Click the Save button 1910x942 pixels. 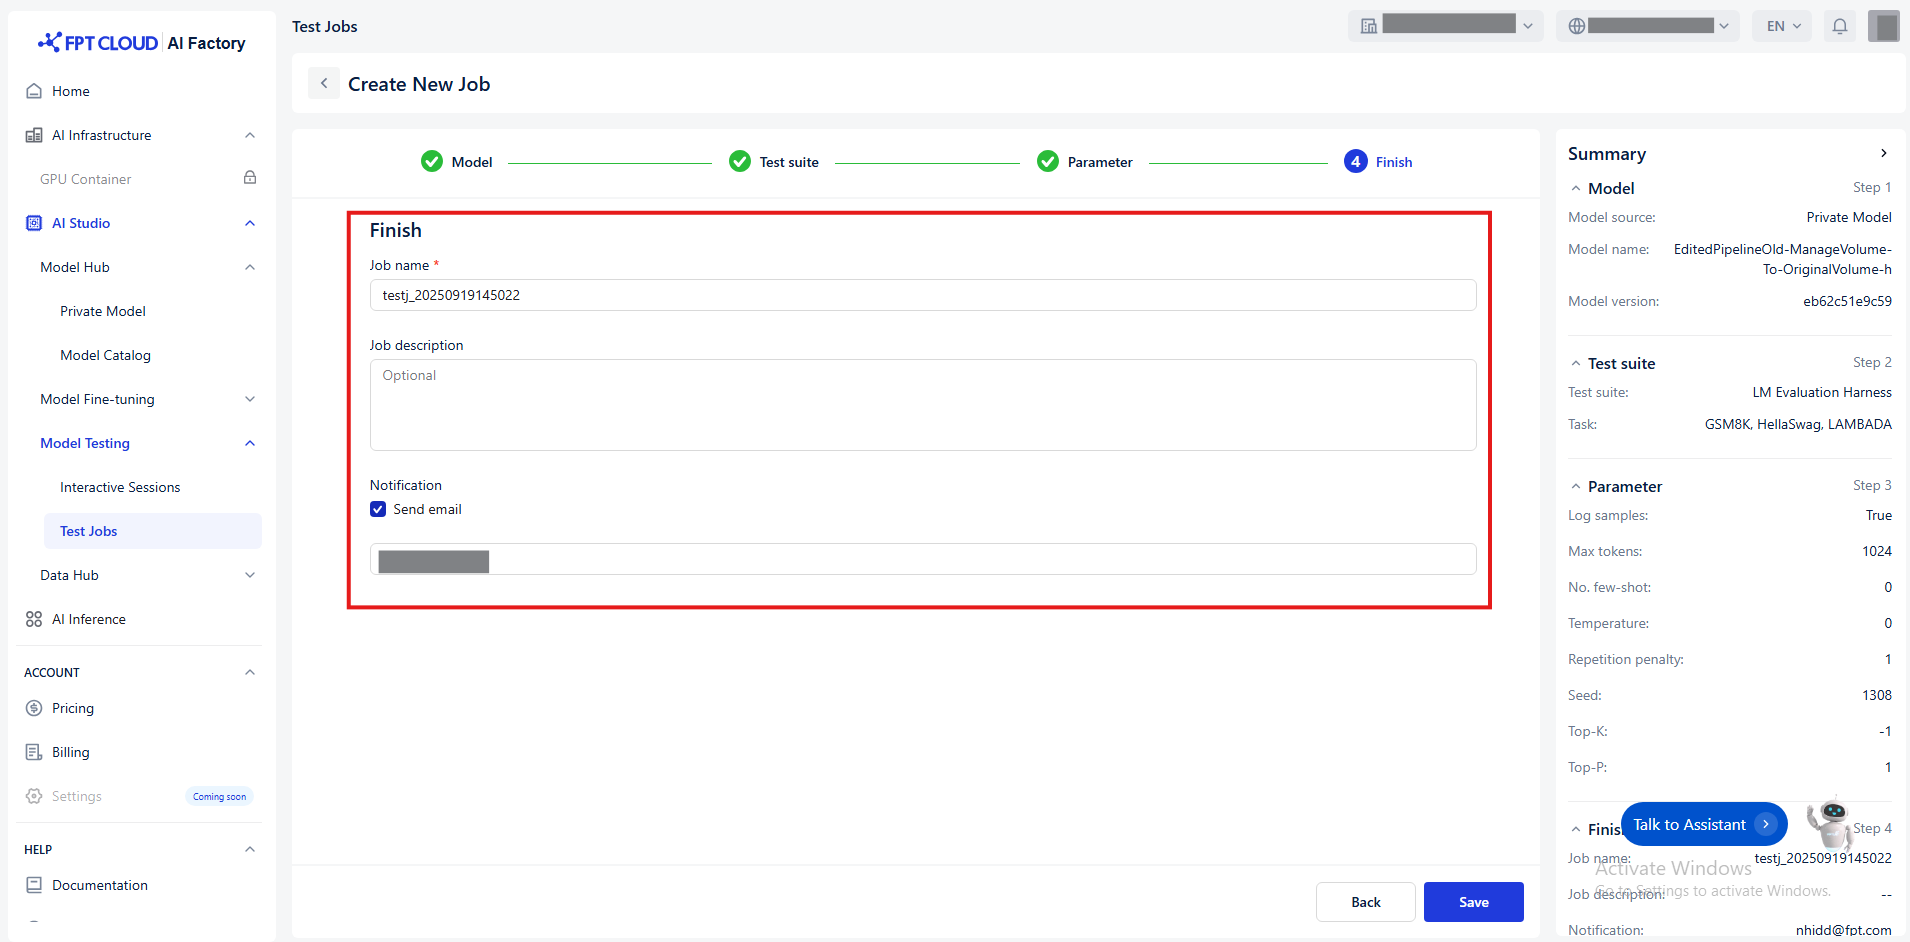tap(1473, 902)
